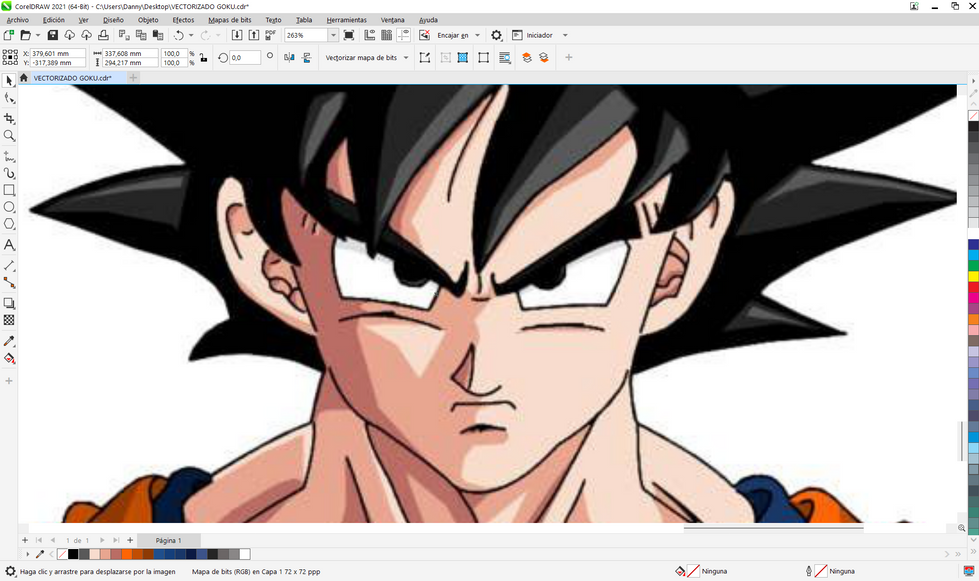Click the Mirror vertically icon
The height and width of the screenshot is (581, 979).
[x=307, y=57]
